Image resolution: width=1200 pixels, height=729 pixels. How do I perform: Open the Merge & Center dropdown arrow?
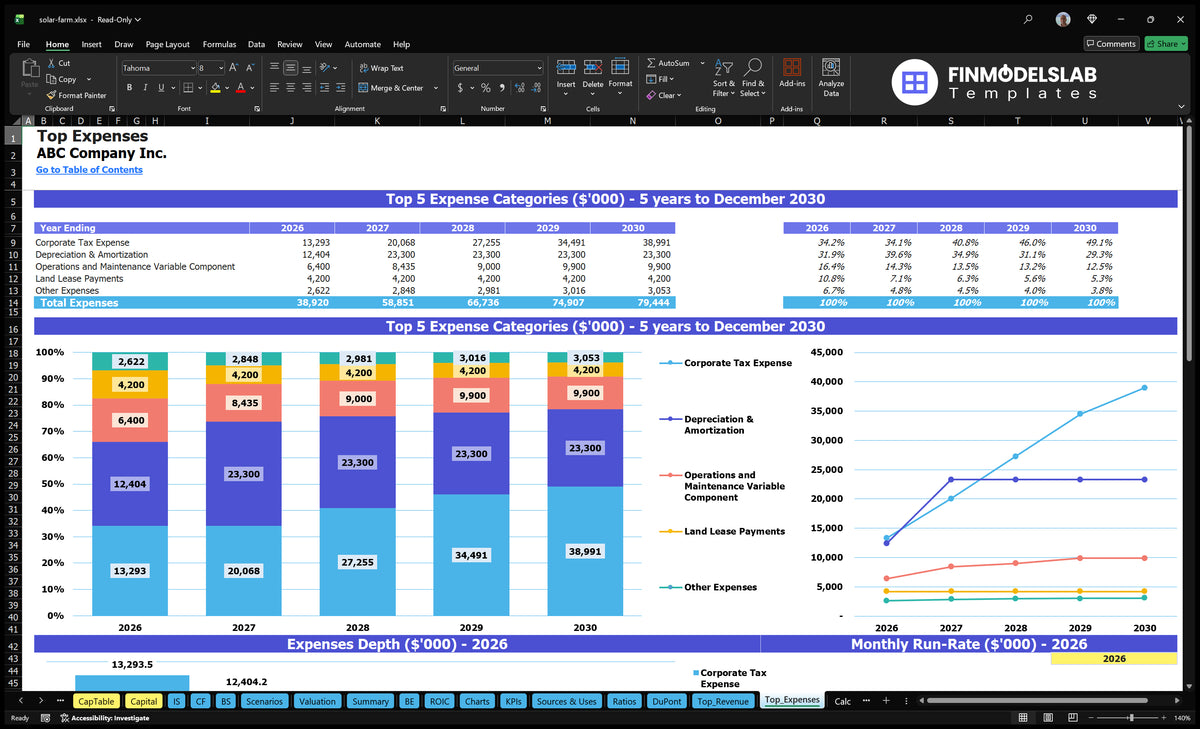click(436, 88)
